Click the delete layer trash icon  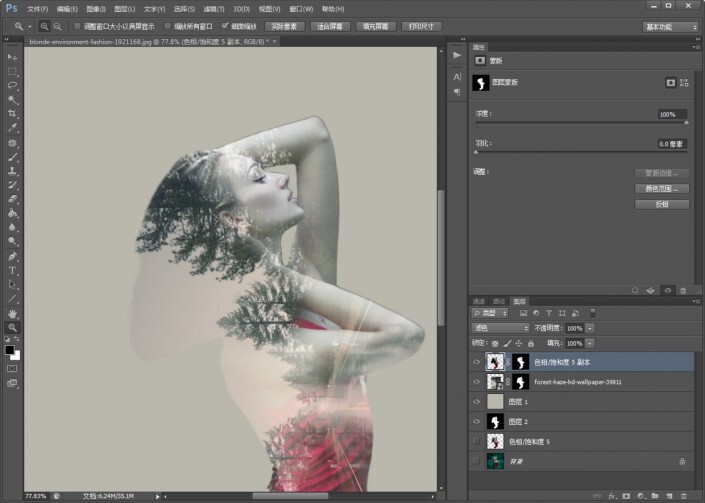pos(685,495)
